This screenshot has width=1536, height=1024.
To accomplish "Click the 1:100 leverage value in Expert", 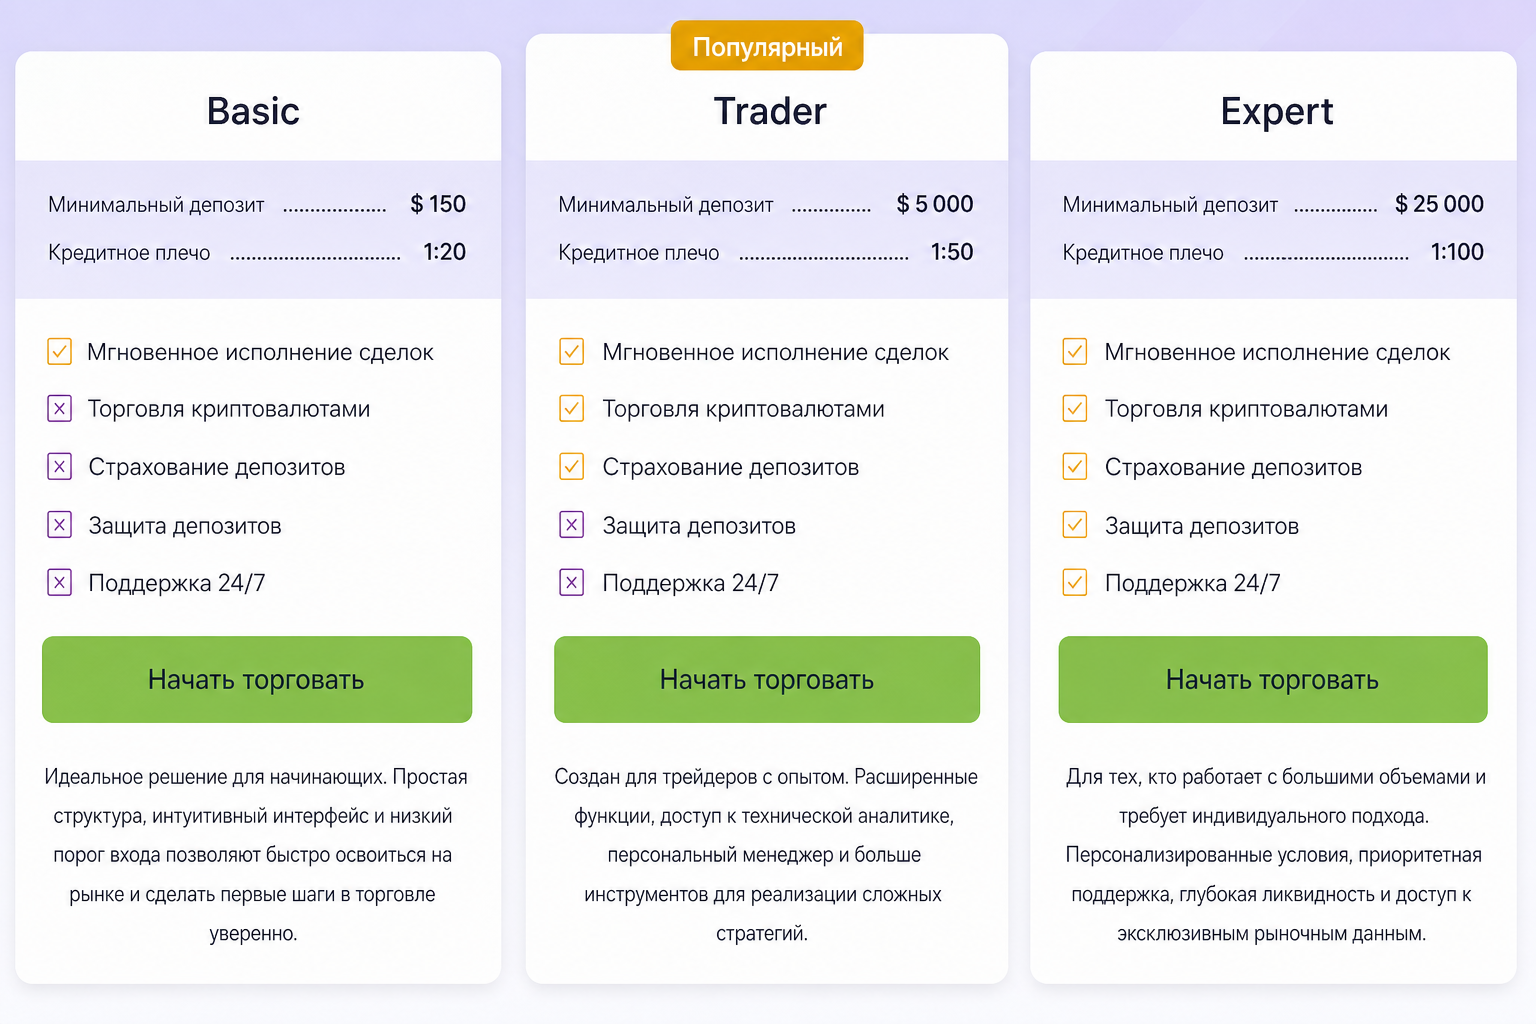I will tap(1457, 252).
